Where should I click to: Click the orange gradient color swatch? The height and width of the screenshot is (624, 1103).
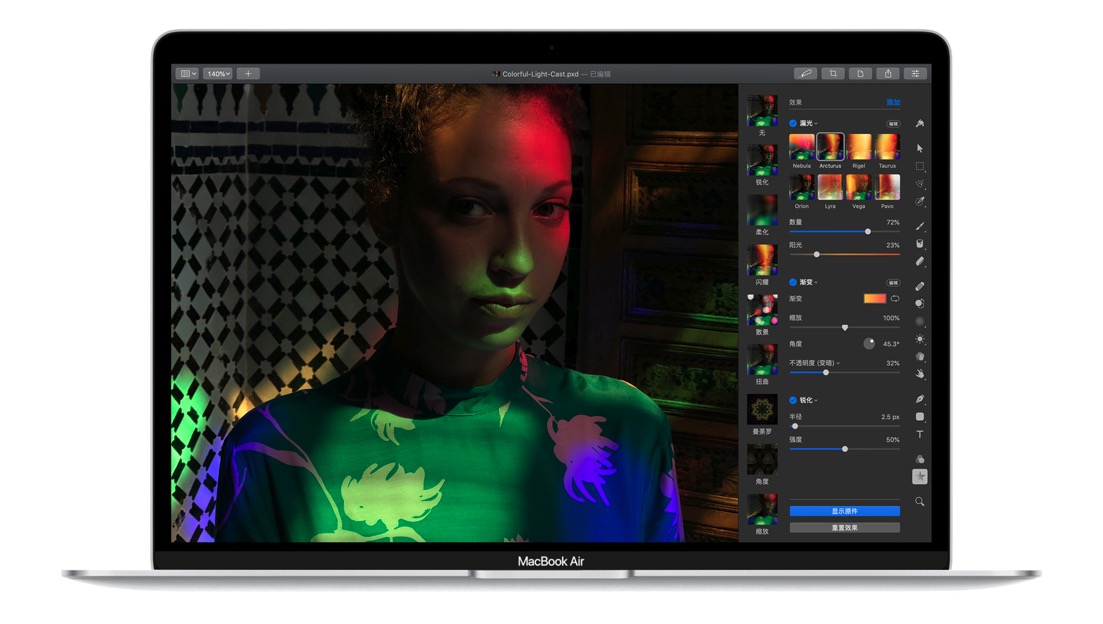(x=874, y=298)
